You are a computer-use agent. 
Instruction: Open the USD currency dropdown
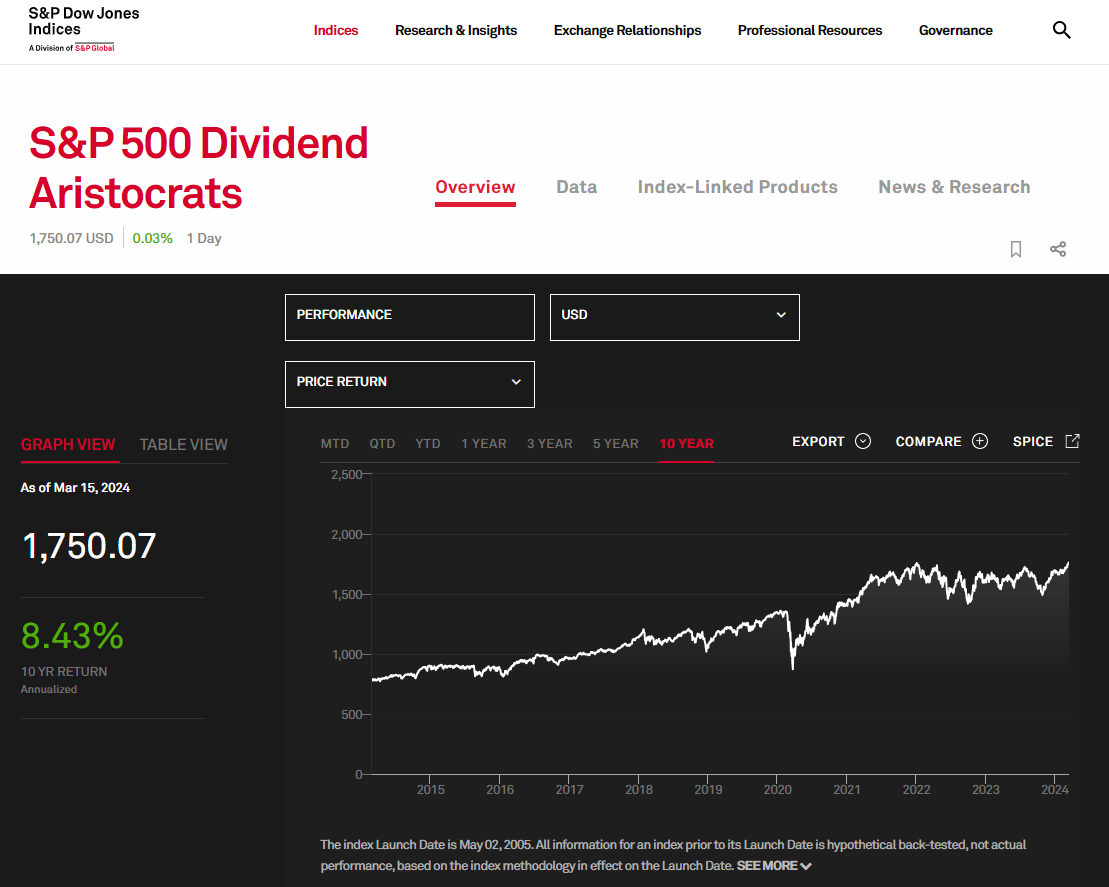[674, 317]
